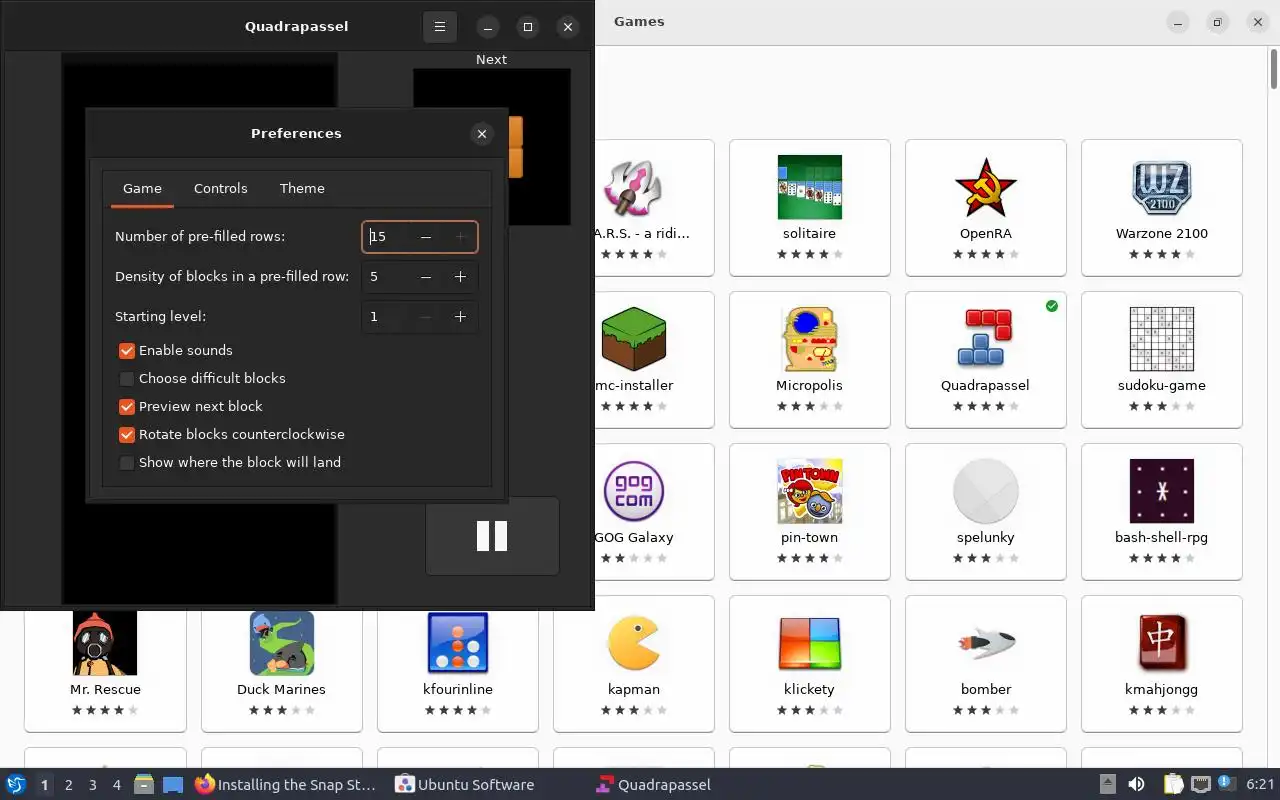Decrease the starting level
Image resolution: width=1280 pixels, height=800 pixels.
(426, 317)
